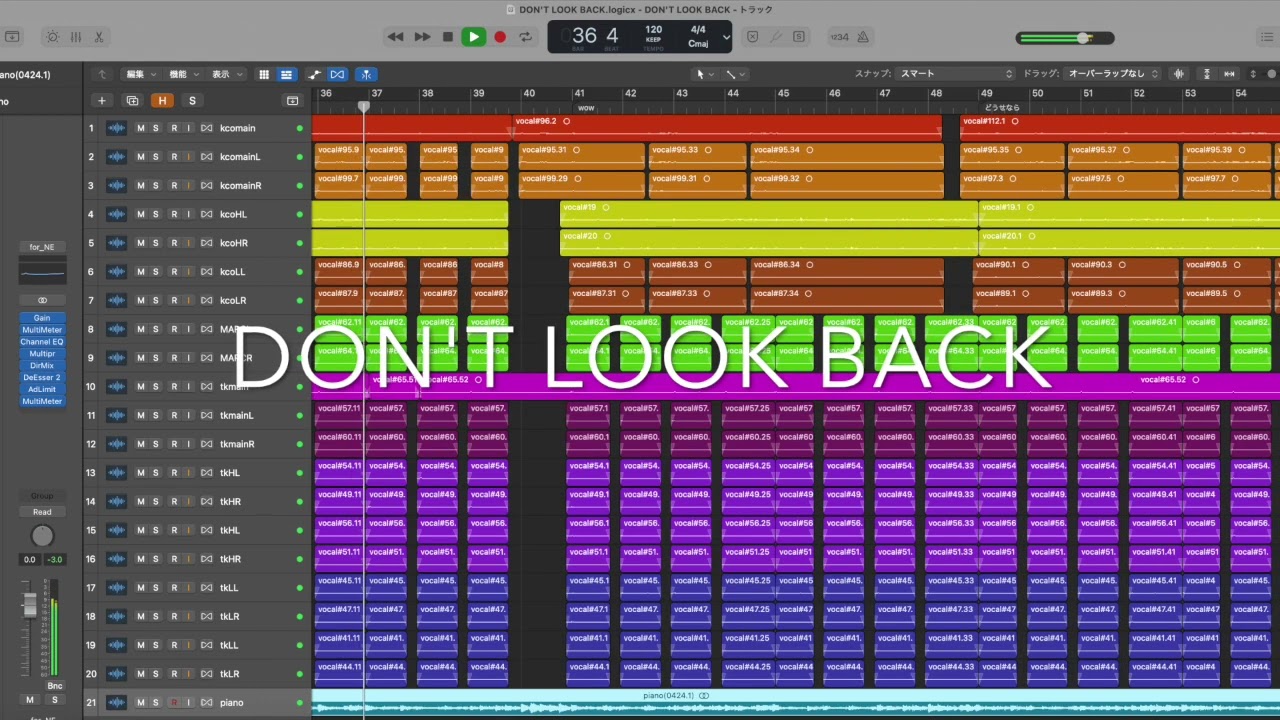This screenshot has height=720, width=1280.
Task: Open the Tuner icon
Action: click(x=776, y=37)
